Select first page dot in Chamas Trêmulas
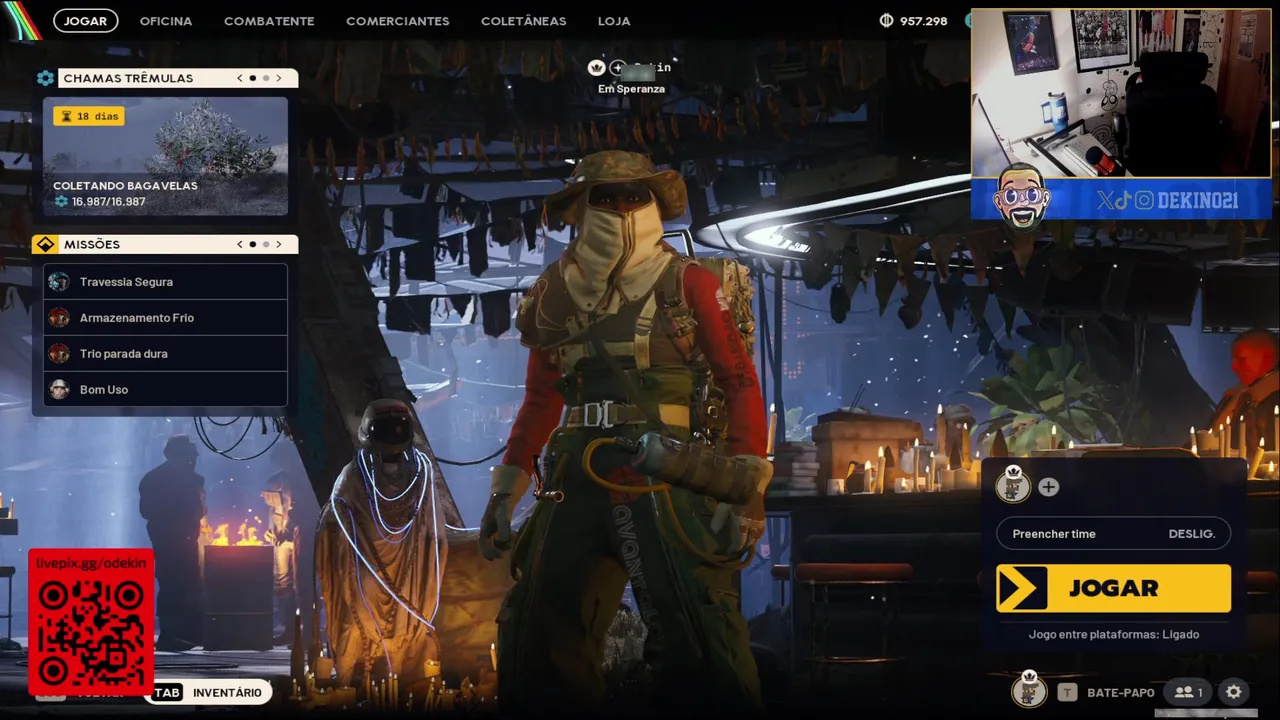Viewport: 1280px width, 720px height. [253, 78]
